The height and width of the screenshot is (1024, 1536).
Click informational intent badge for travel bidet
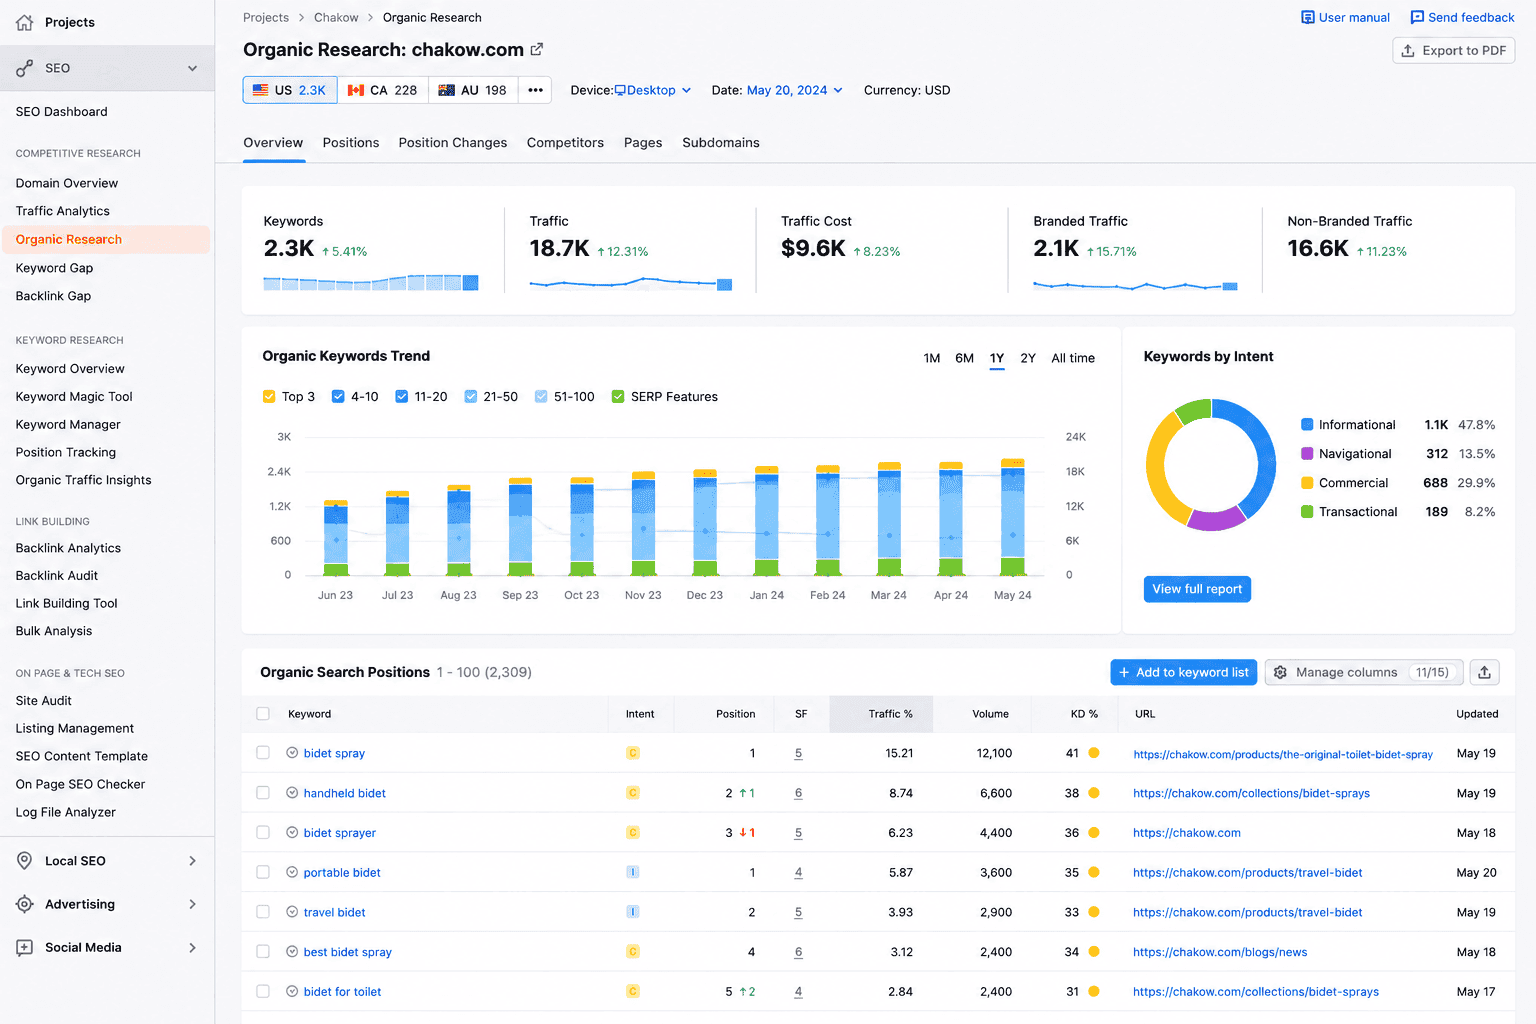633,912
